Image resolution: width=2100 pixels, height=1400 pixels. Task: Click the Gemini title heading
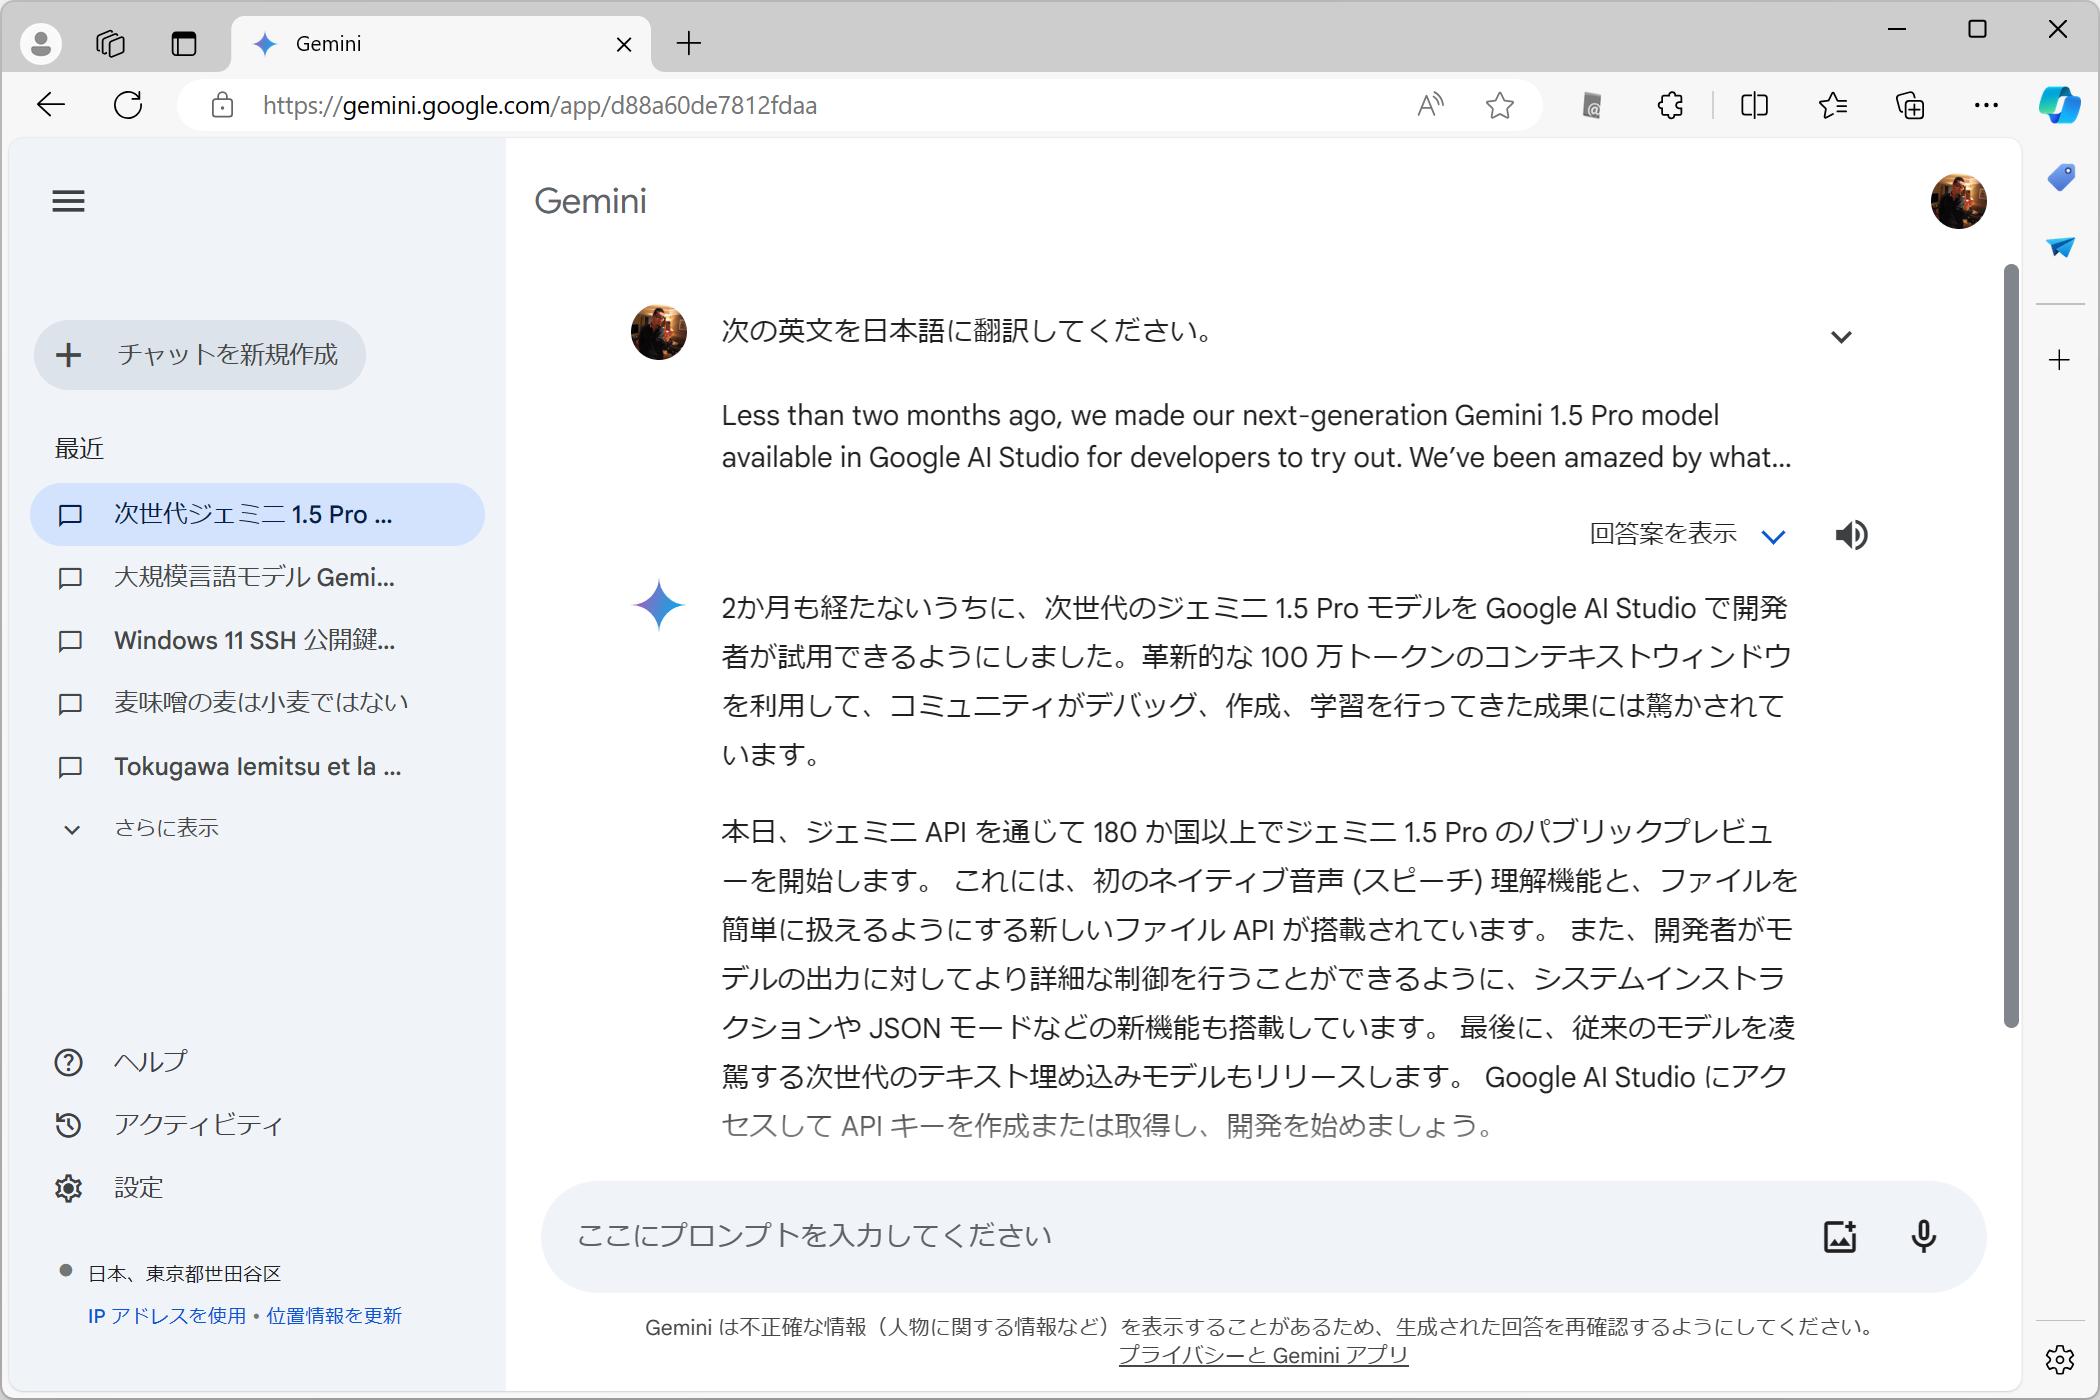[x=590, y=201]
